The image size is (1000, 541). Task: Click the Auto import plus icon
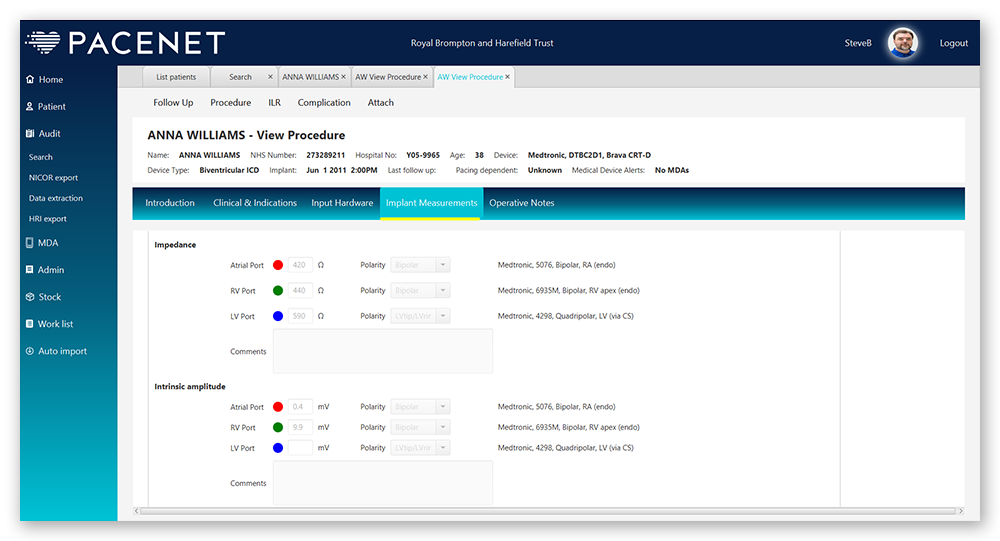29,351
